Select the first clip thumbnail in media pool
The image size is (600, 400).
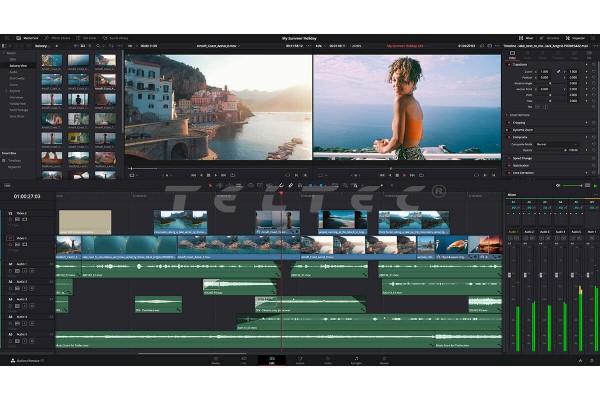tap(51, 60)
